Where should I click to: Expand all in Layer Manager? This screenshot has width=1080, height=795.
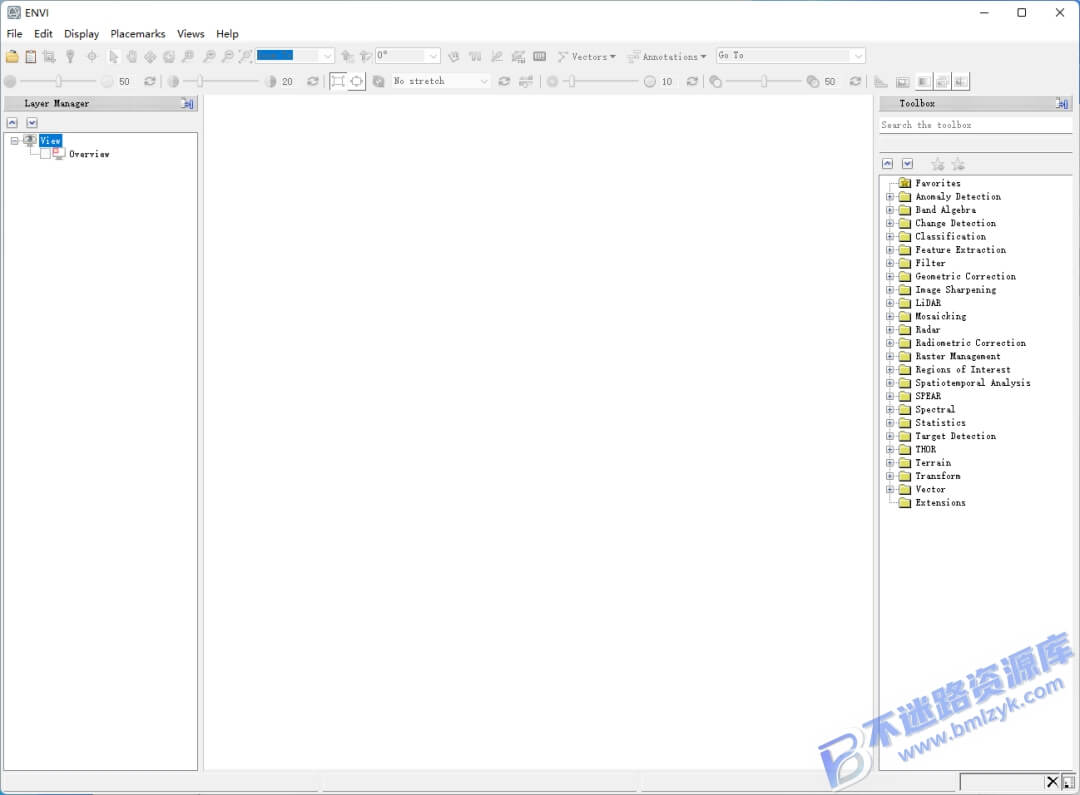[x=32, y=123]
